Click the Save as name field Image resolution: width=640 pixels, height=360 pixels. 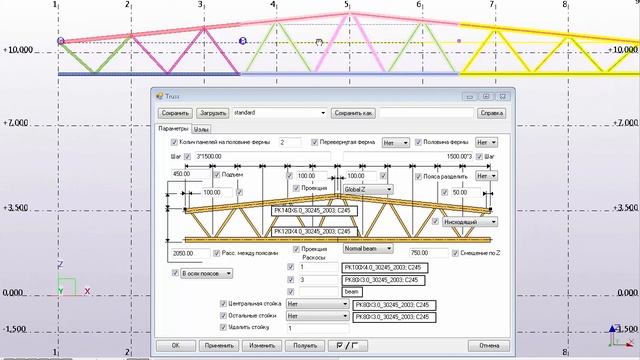(427, 113)
